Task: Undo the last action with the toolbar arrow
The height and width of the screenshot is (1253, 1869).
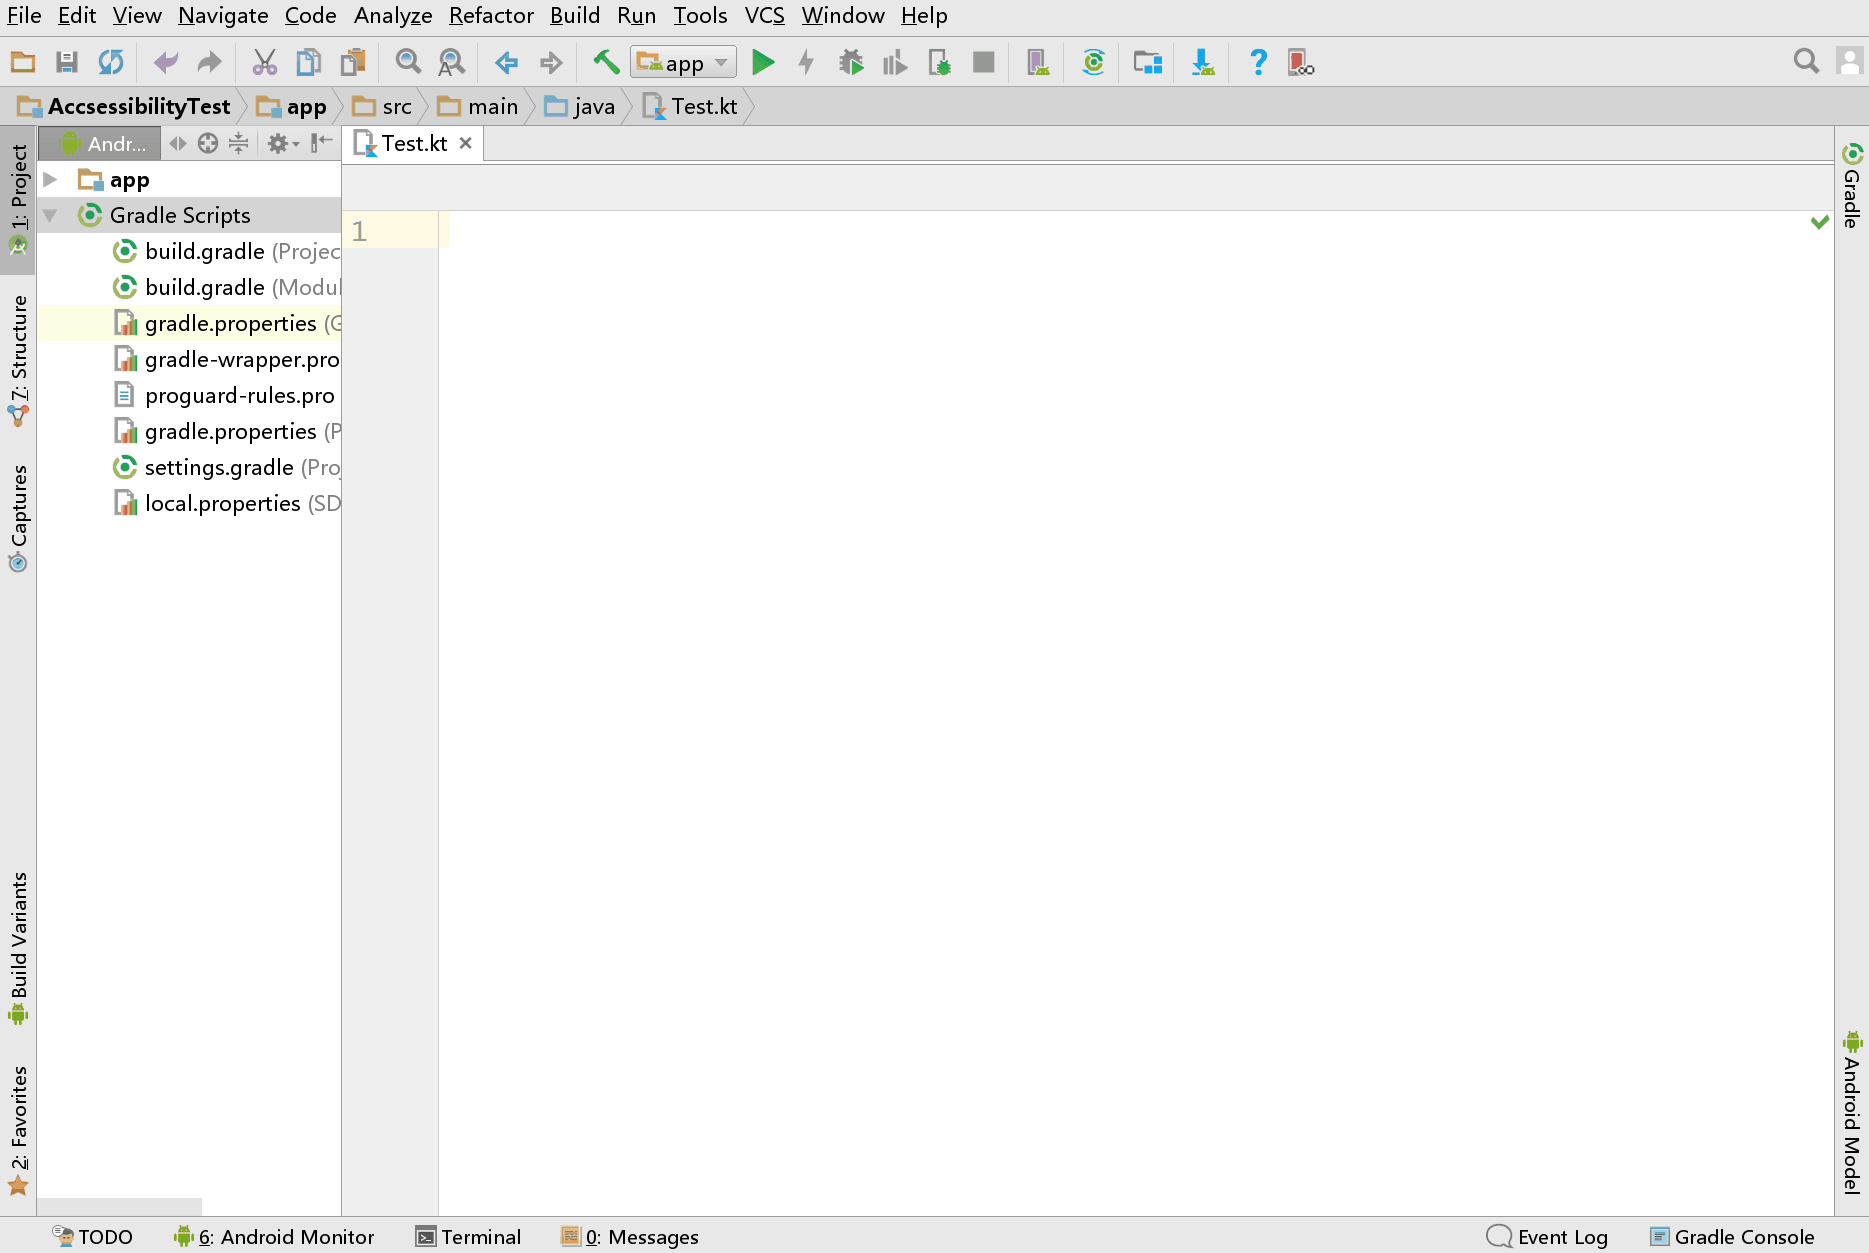Action: click(166, 63)
